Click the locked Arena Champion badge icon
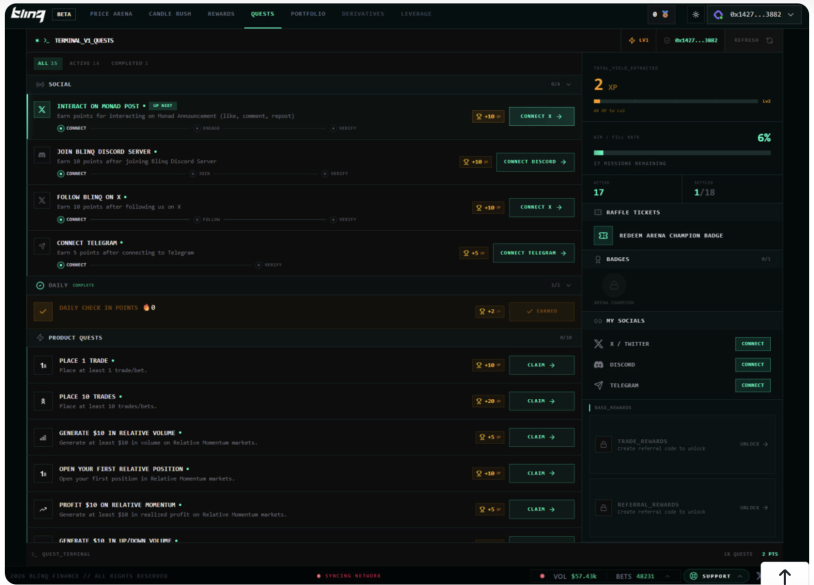Image resolution: width=814 pixels, height=585 pixels. tap(614, 286)
